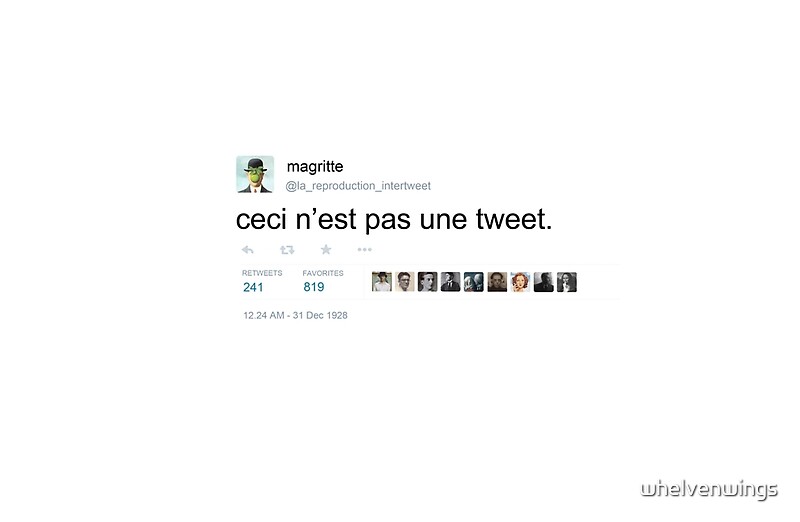This screenshot has width=800, height=522.
Task: Click the fourth avatar wearing suit and tie
Action: coord(451,282)
